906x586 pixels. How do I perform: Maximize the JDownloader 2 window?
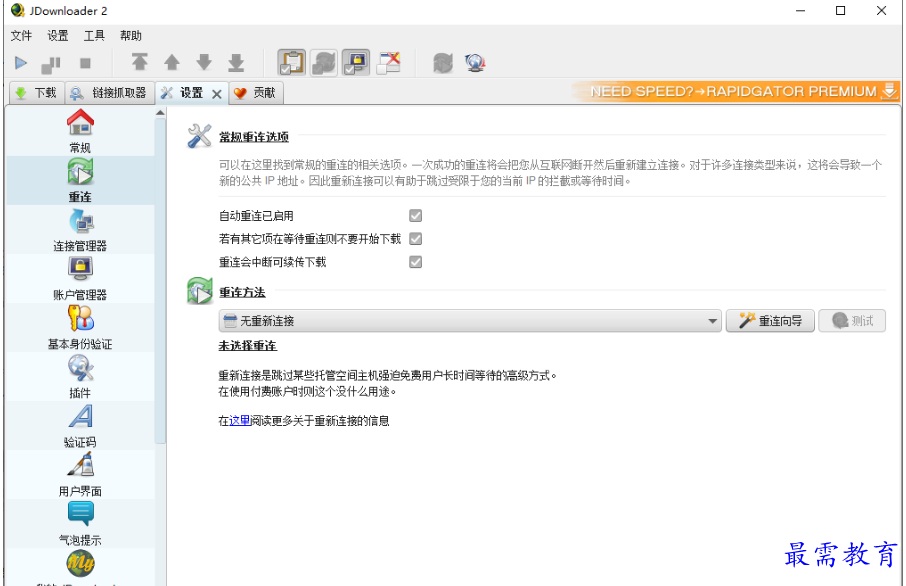(841, 11)
